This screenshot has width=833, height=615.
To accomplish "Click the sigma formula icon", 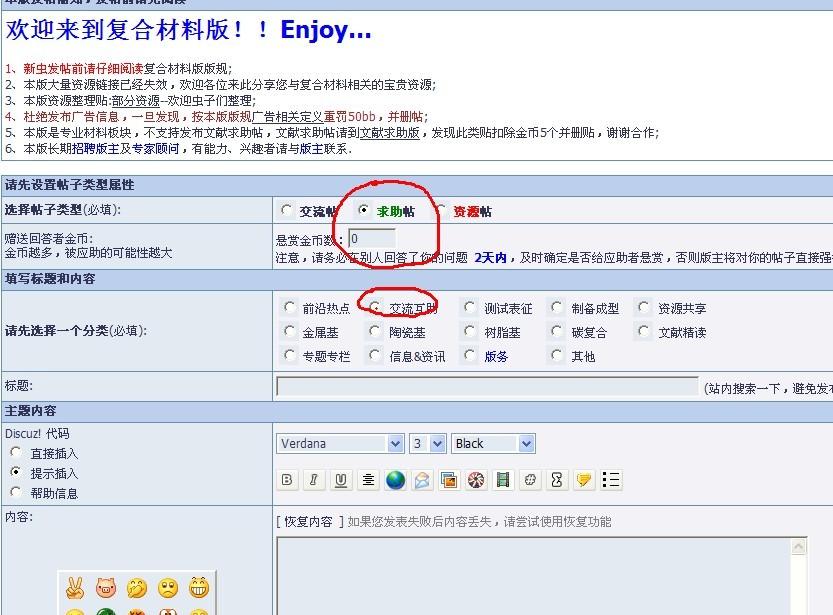I will 557,480.
